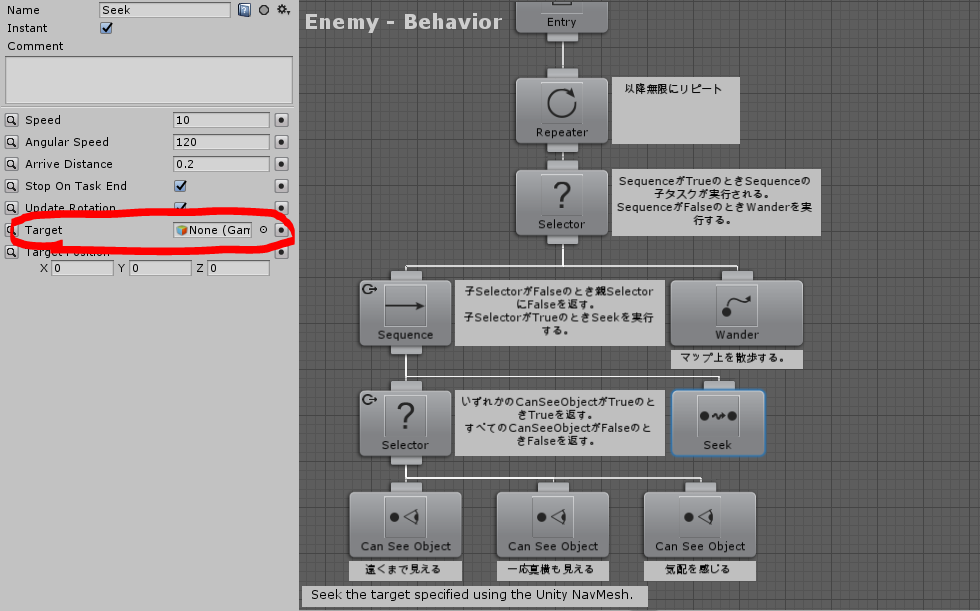The width and height of the screenshot is (980, 611).
Task: Click the abort-type arrow icon on lower Selector node
Action: pos(369,399)
